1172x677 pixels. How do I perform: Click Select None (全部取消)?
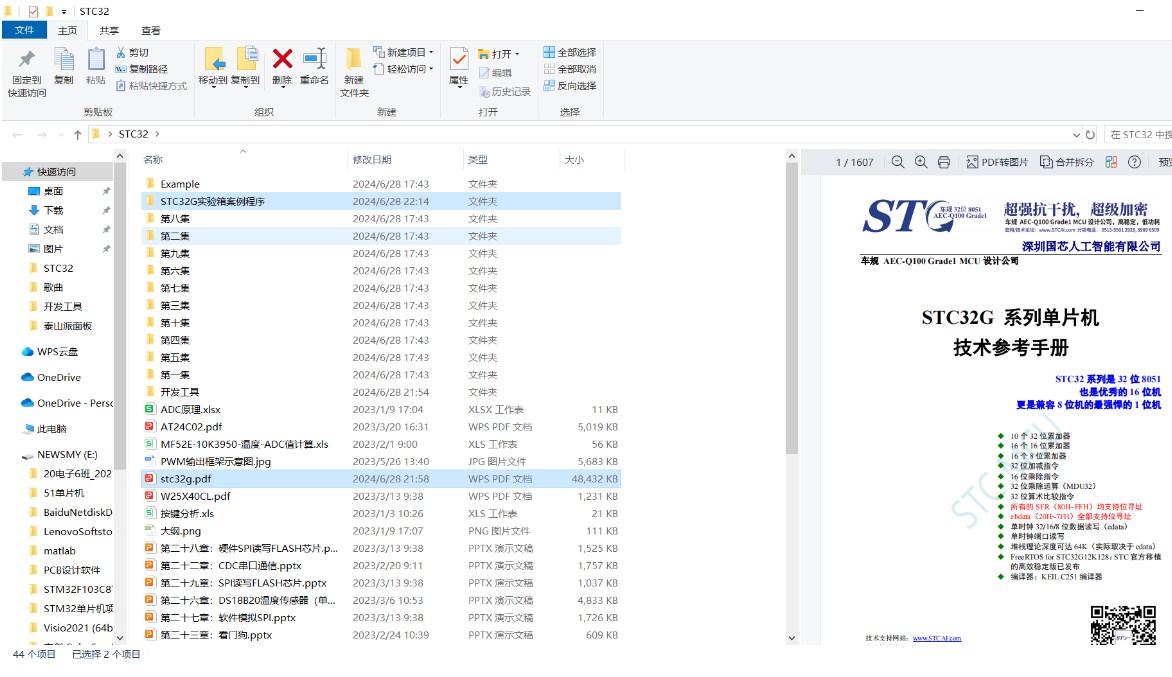pyautogui.click(x=570, y=69)
